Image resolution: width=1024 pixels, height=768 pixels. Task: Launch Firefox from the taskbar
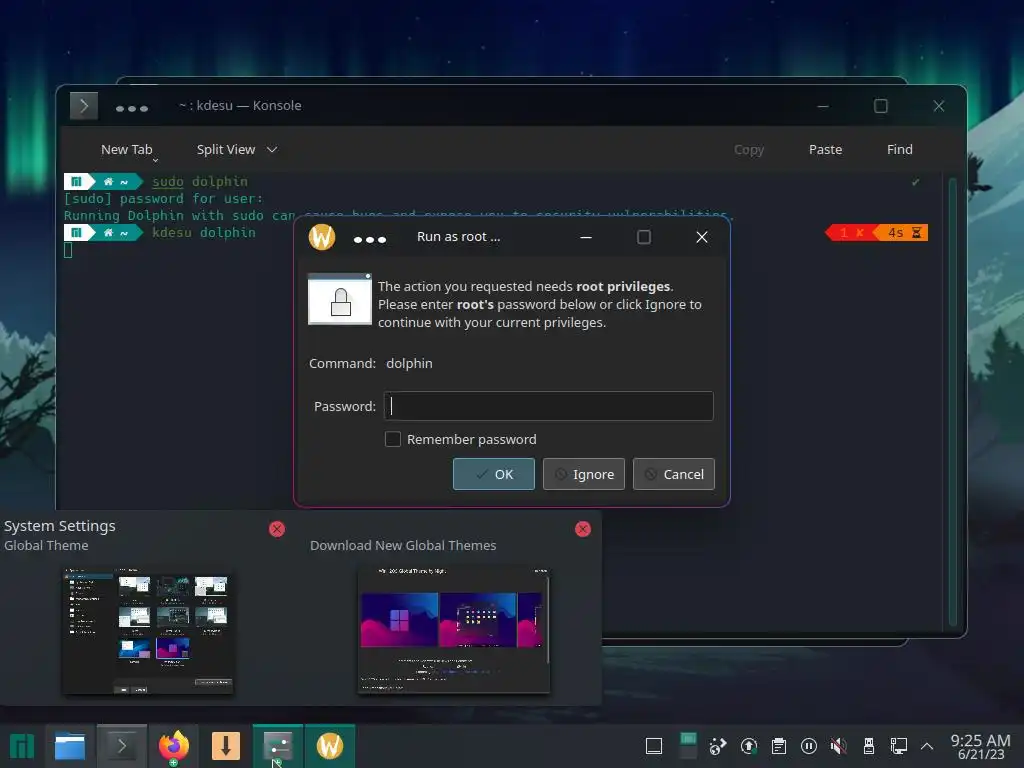coord(174,746)
